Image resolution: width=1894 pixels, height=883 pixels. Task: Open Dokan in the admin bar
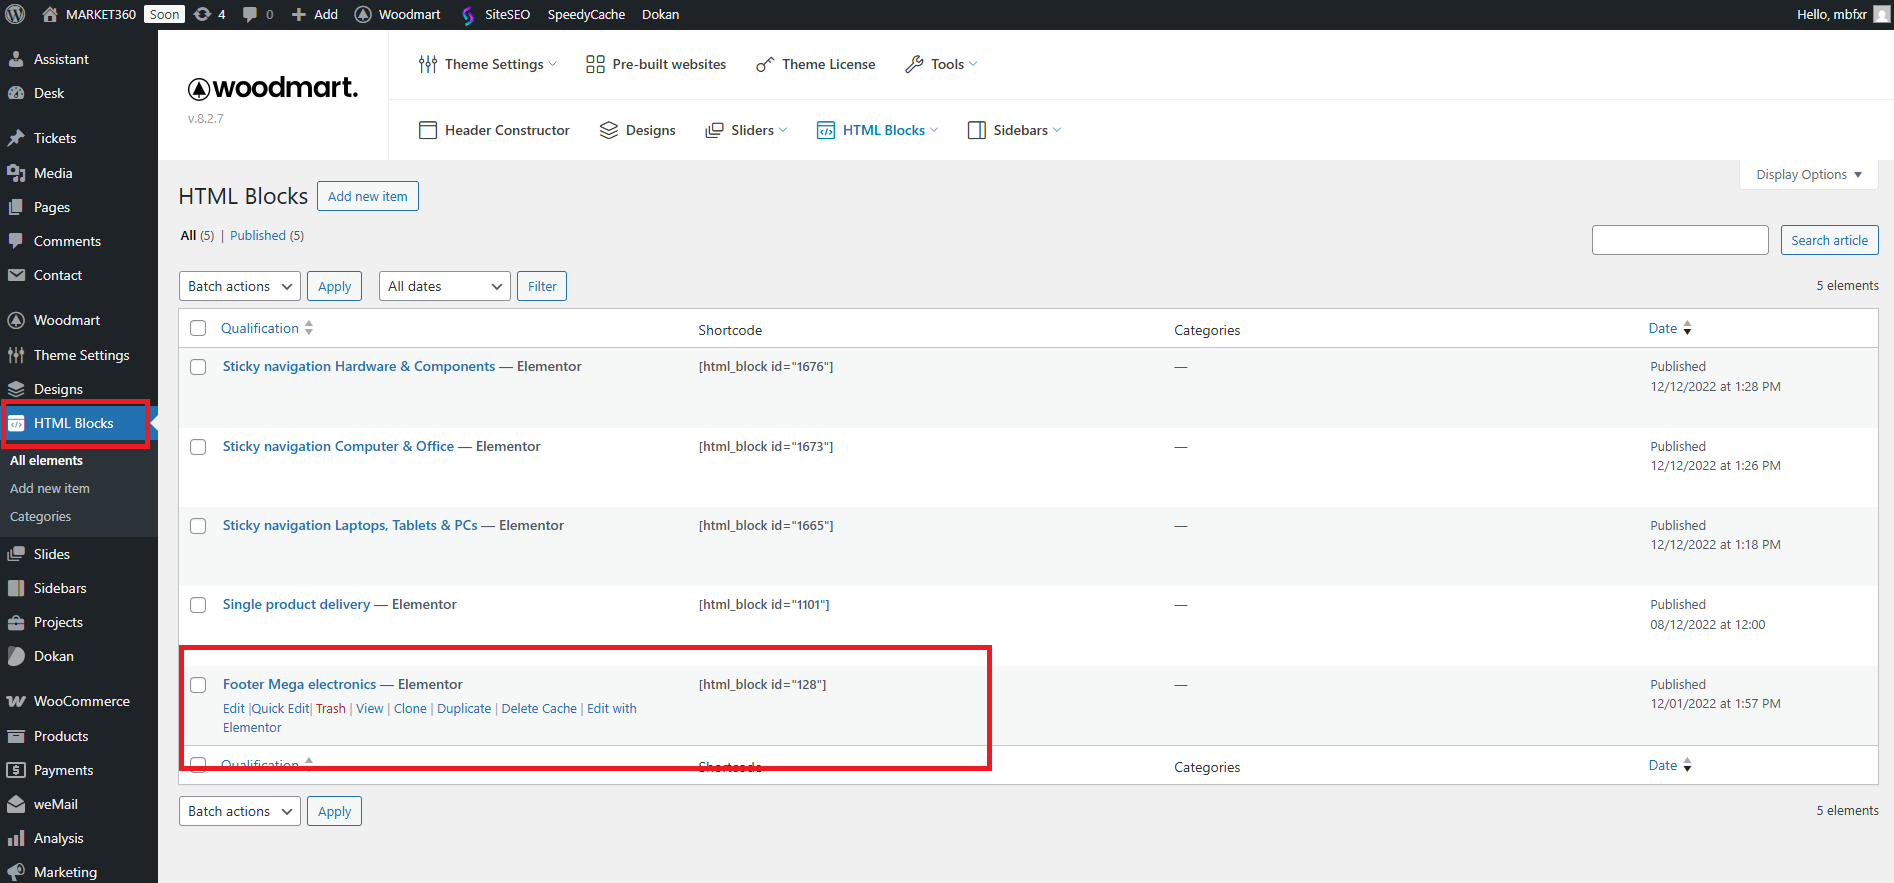[x=660, y=14]
